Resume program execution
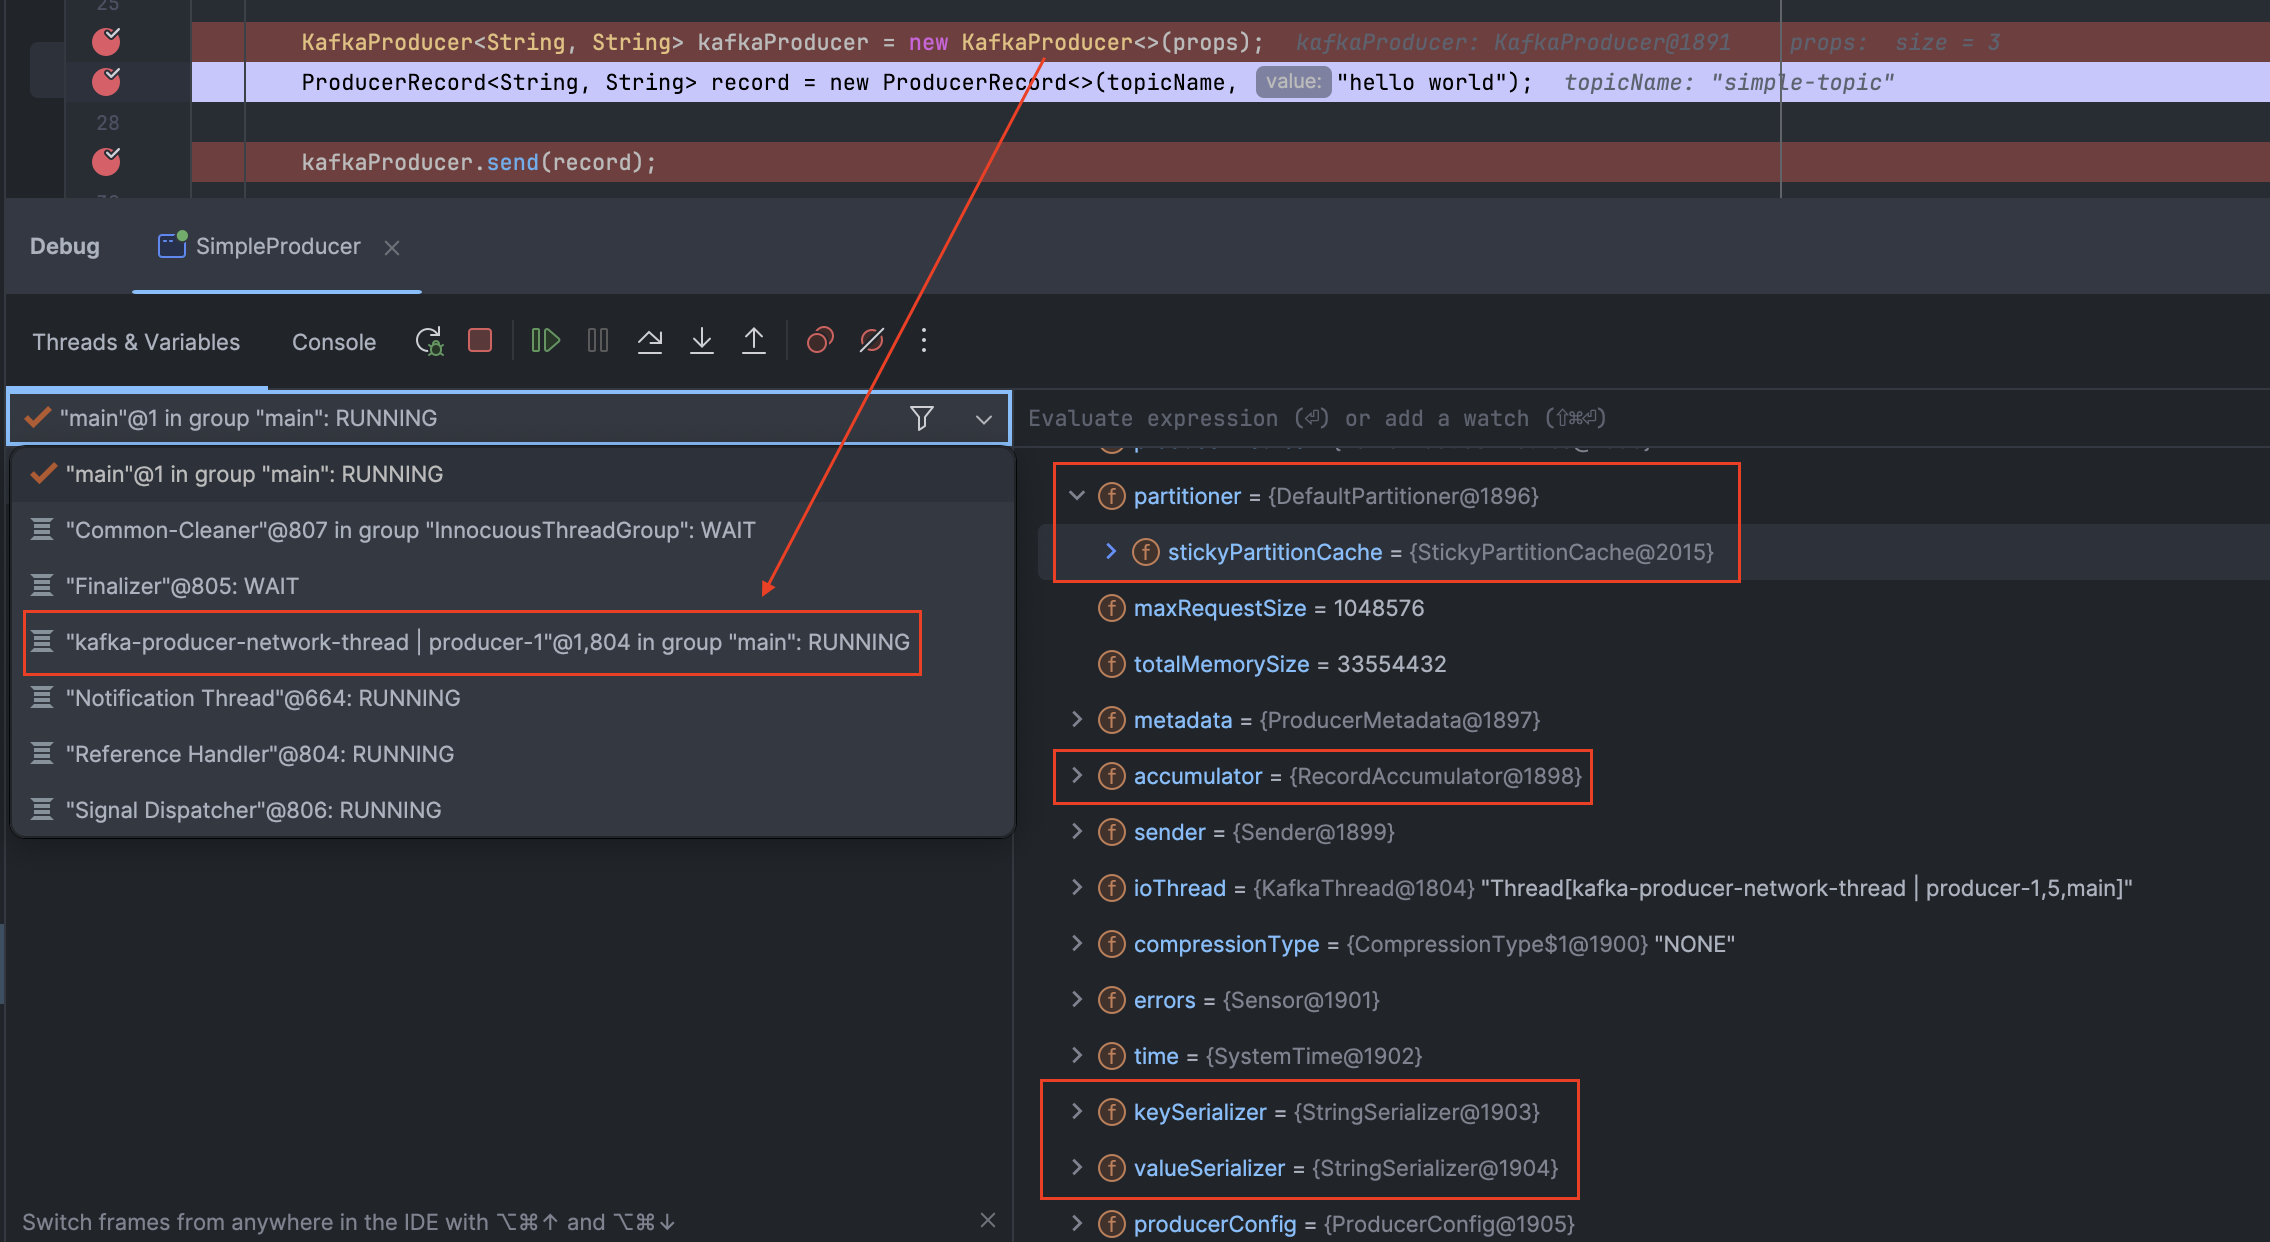The height and width of the screenshot is (1242, 2270). pyautogui.click(x=545, y=341)
